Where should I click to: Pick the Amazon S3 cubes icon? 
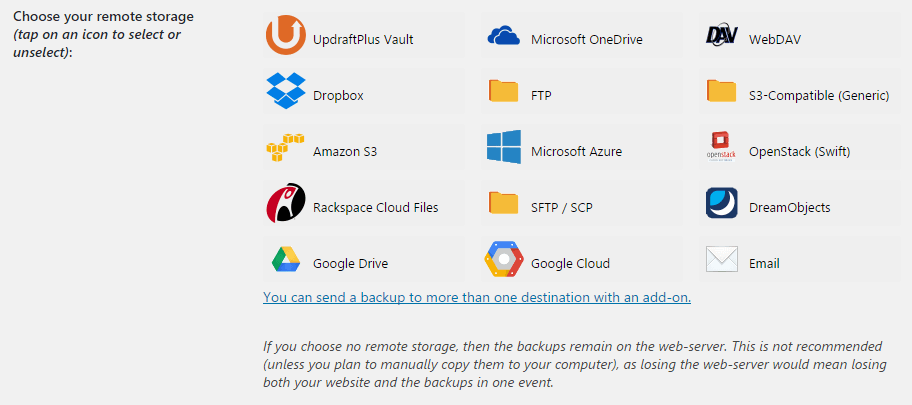286,147
